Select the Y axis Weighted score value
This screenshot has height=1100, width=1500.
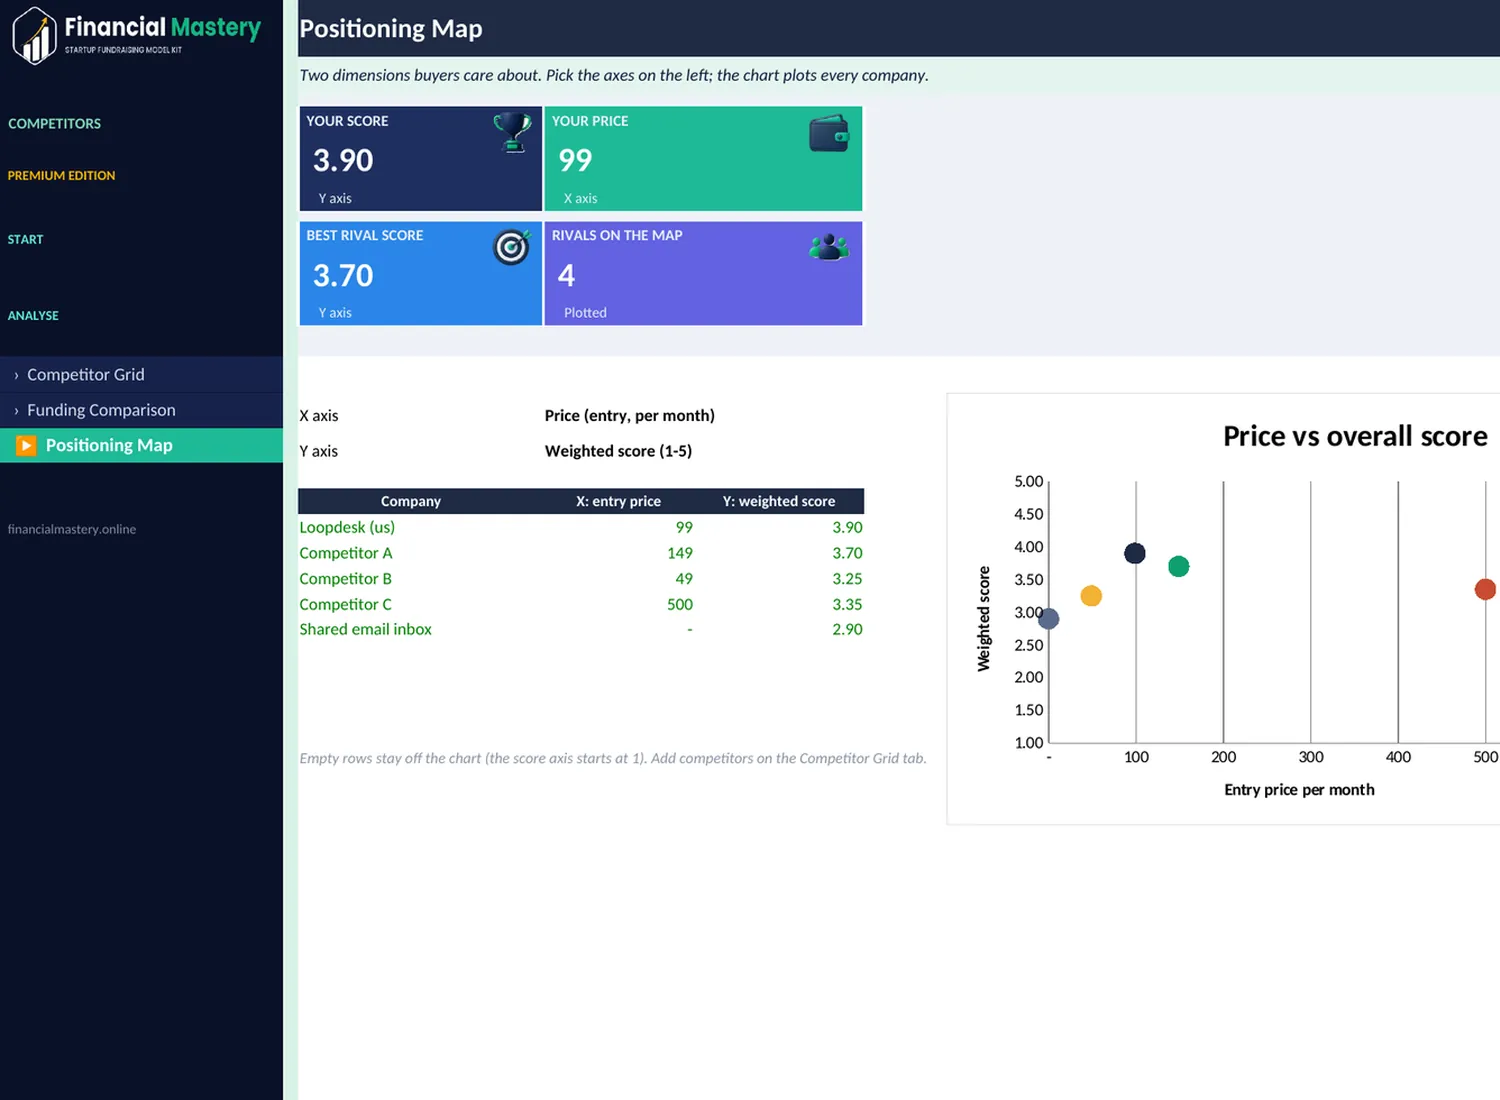click(x=618, y=451)
